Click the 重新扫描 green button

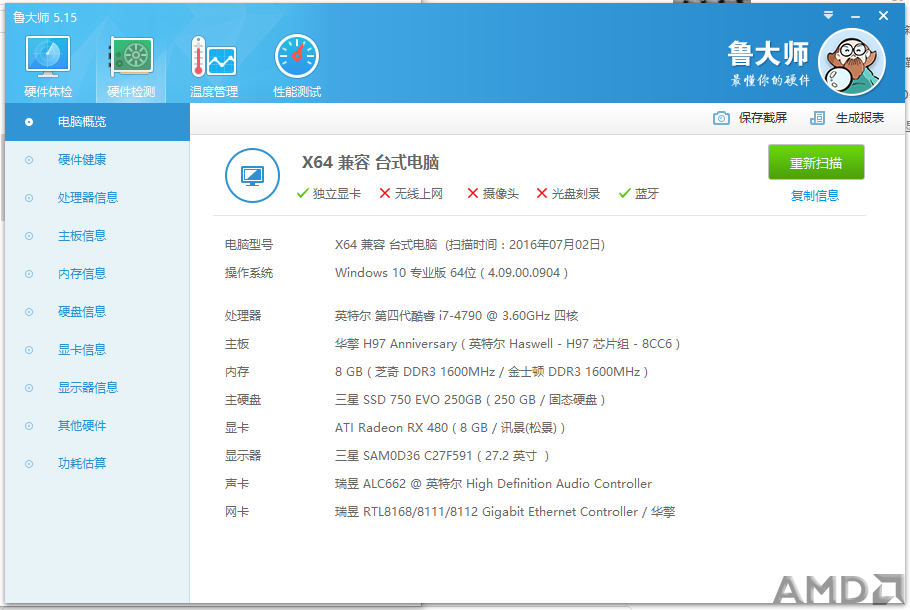(x=816, y=163)
